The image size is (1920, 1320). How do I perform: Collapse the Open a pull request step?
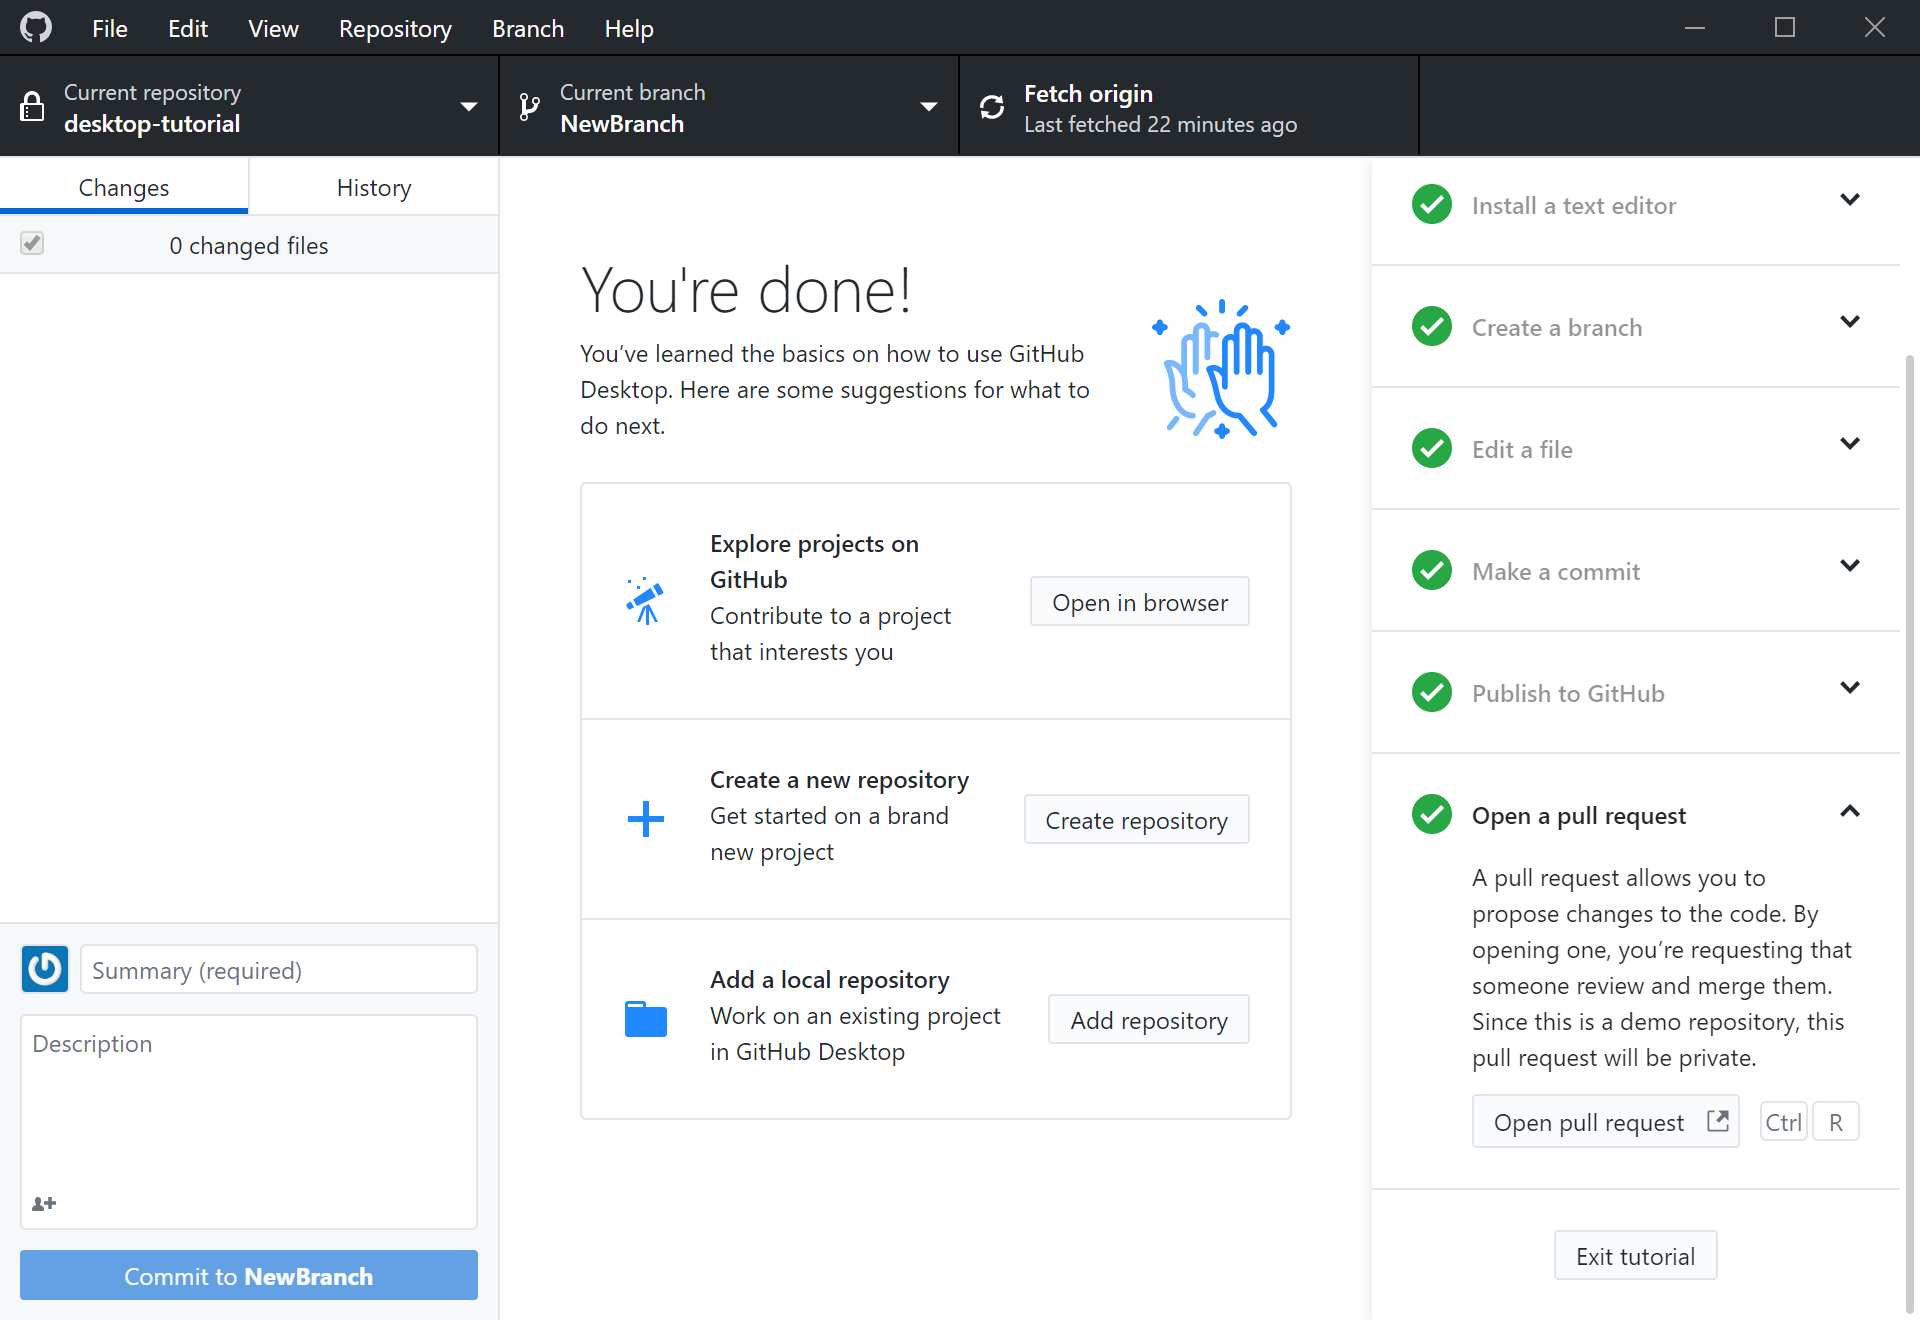pos(1850,811)
